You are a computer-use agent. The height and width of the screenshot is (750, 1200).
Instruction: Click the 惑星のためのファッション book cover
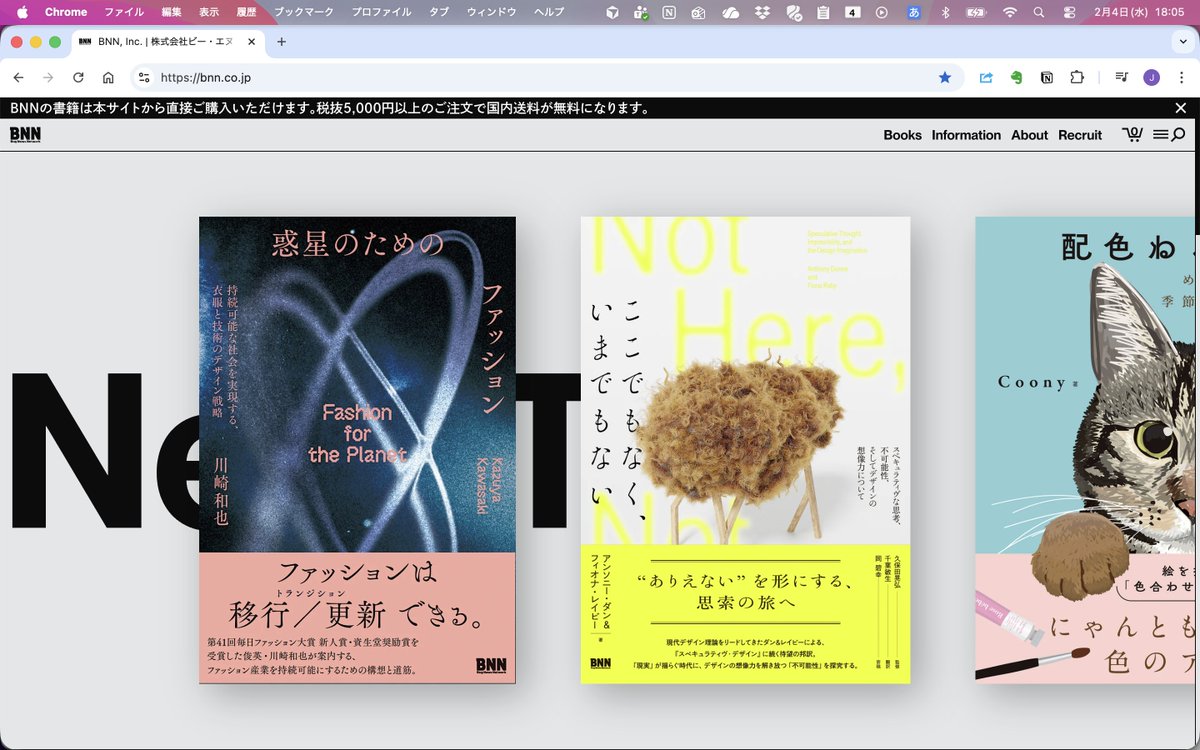(x=357, y=450)
